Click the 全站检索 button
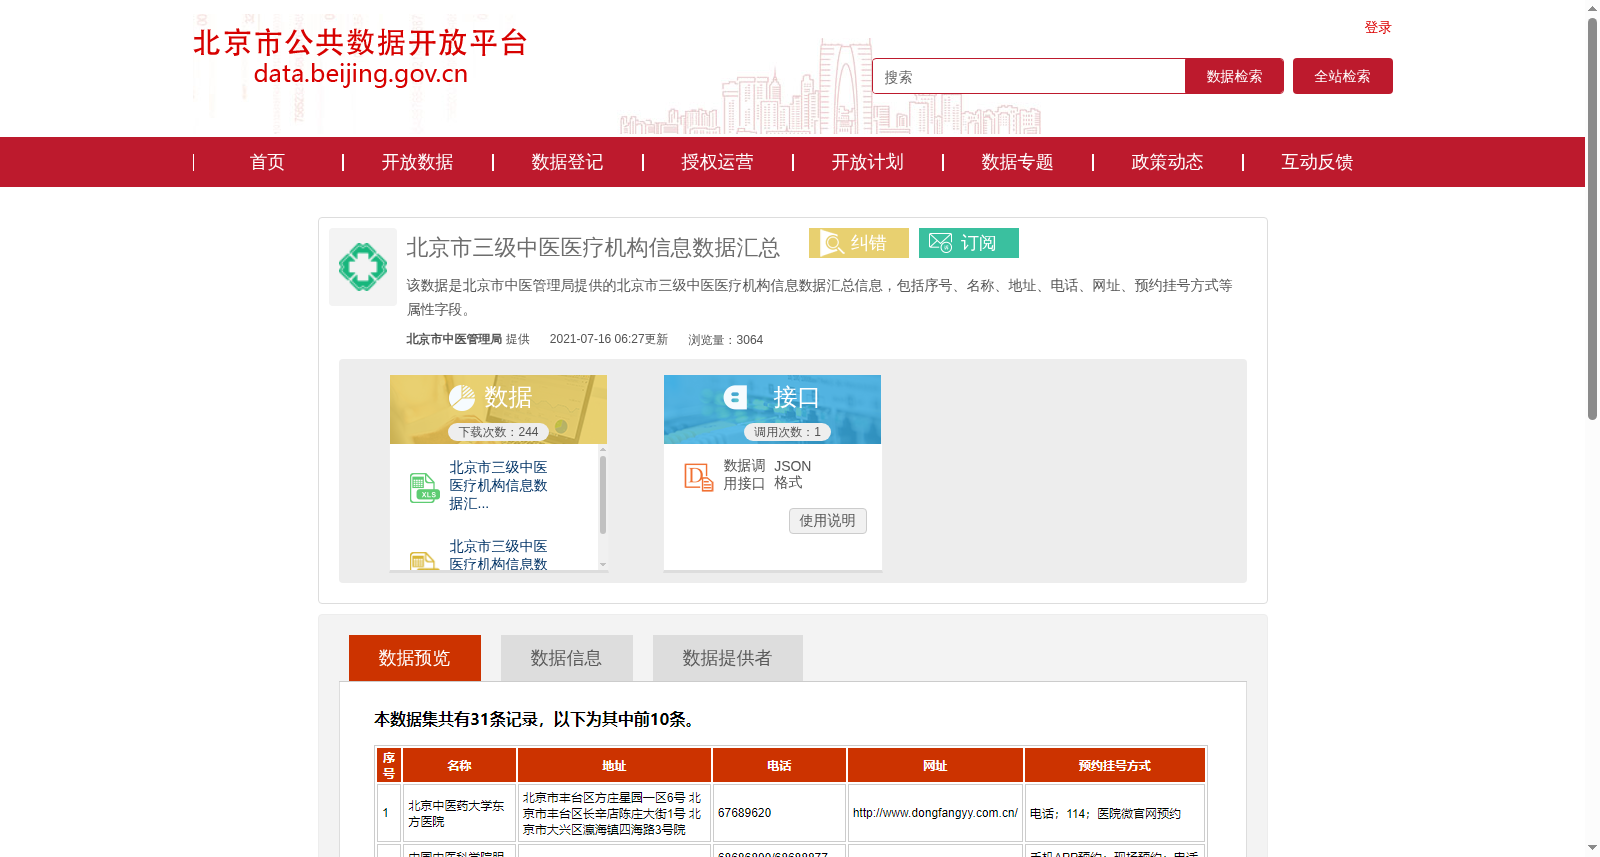The width and height of the screenshot is (1600, 857). pos(1343,76)
